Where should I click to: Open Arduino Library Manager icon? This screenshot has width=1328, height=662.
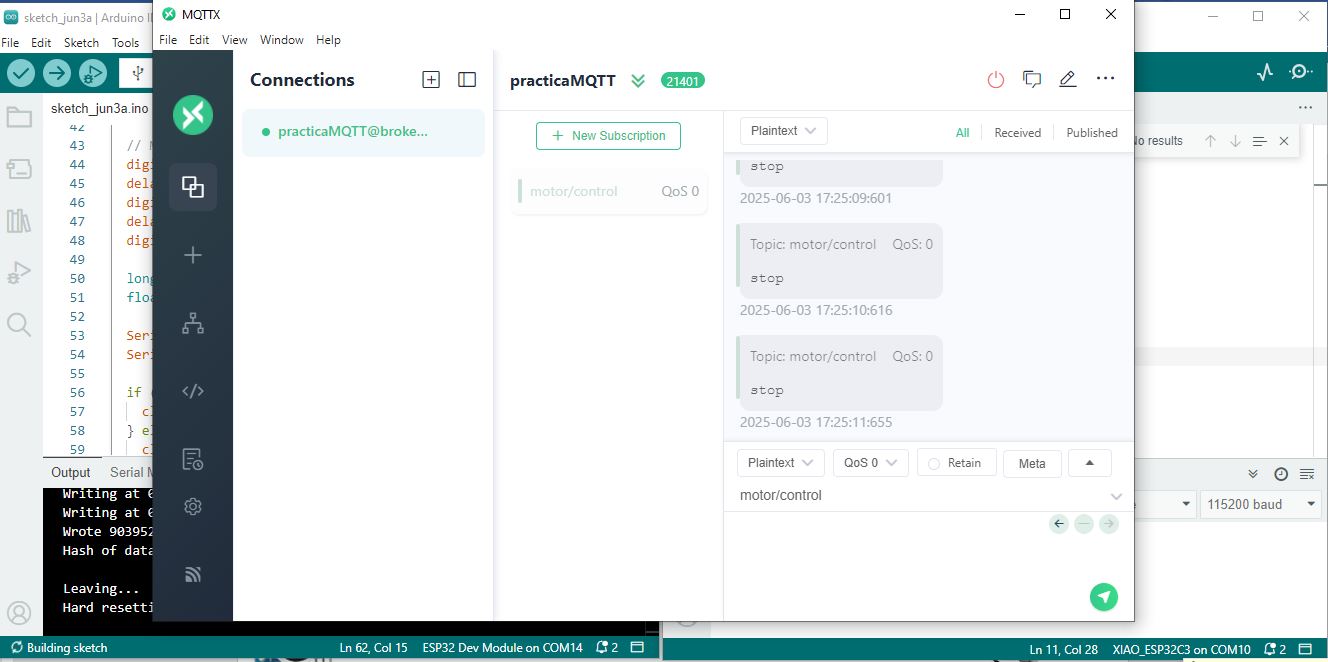pos(19,221)
